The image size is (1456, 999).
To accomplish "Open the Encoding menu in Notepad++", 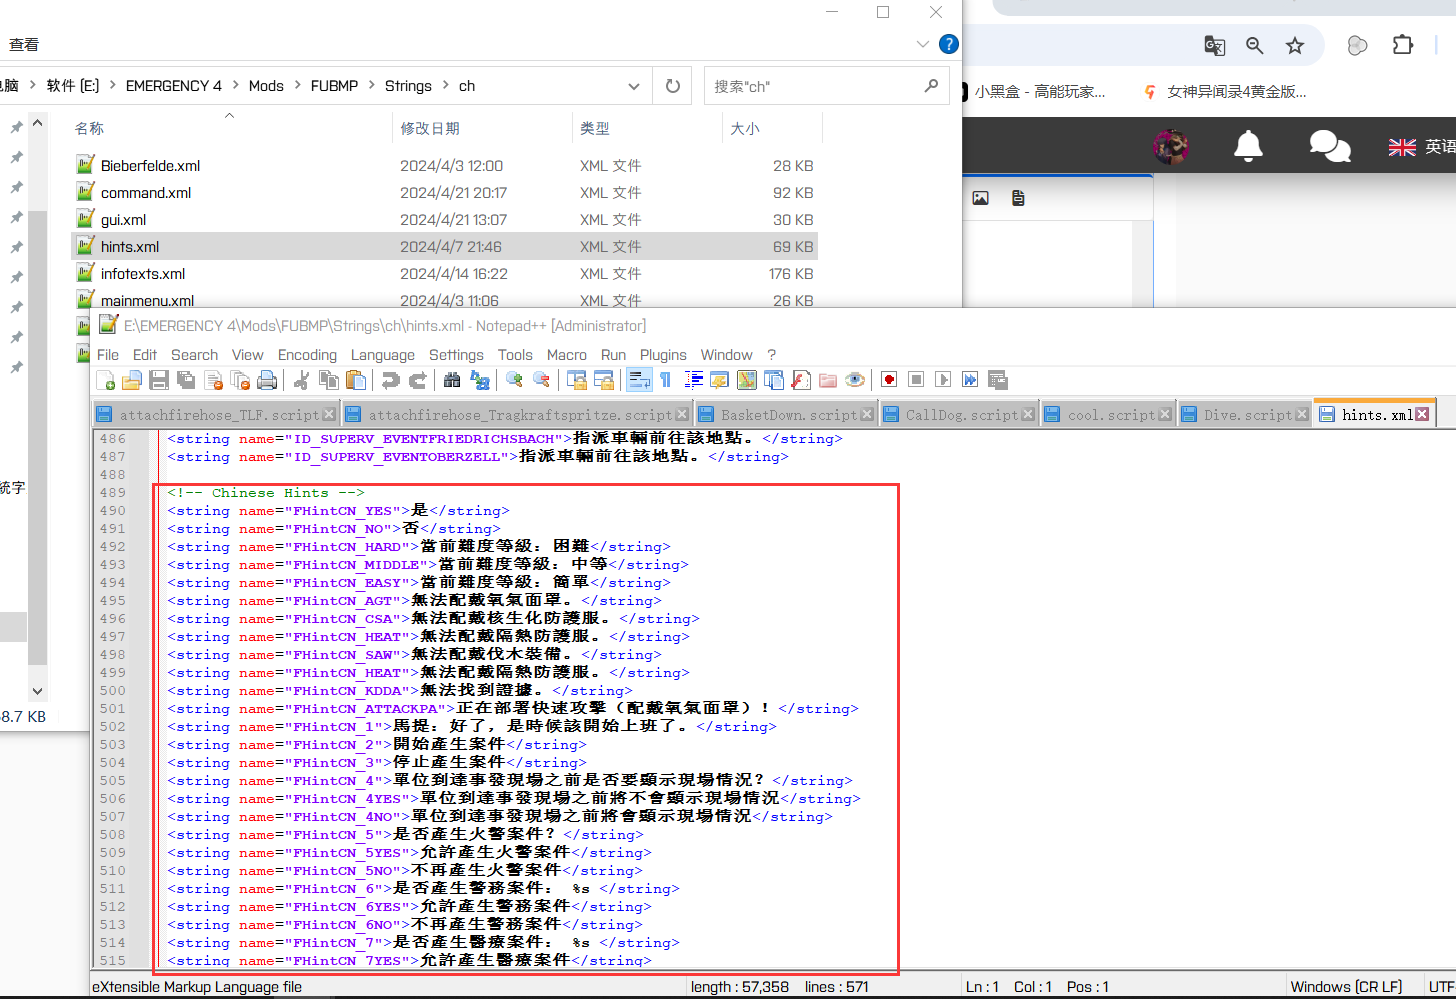I will click(307, 355).
